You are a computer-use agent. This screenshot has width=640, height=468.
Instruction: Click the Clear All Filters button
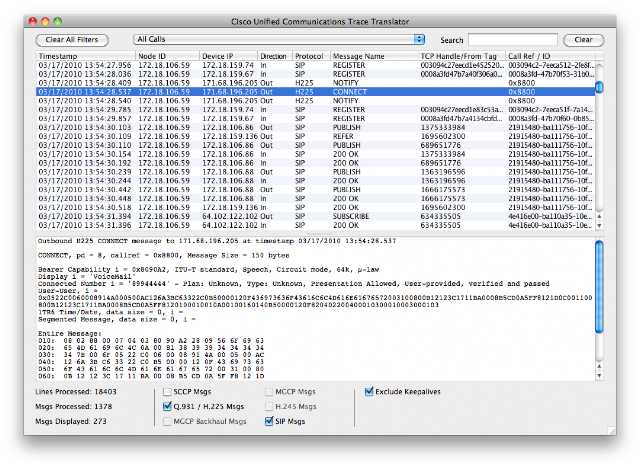coord(72,40)
